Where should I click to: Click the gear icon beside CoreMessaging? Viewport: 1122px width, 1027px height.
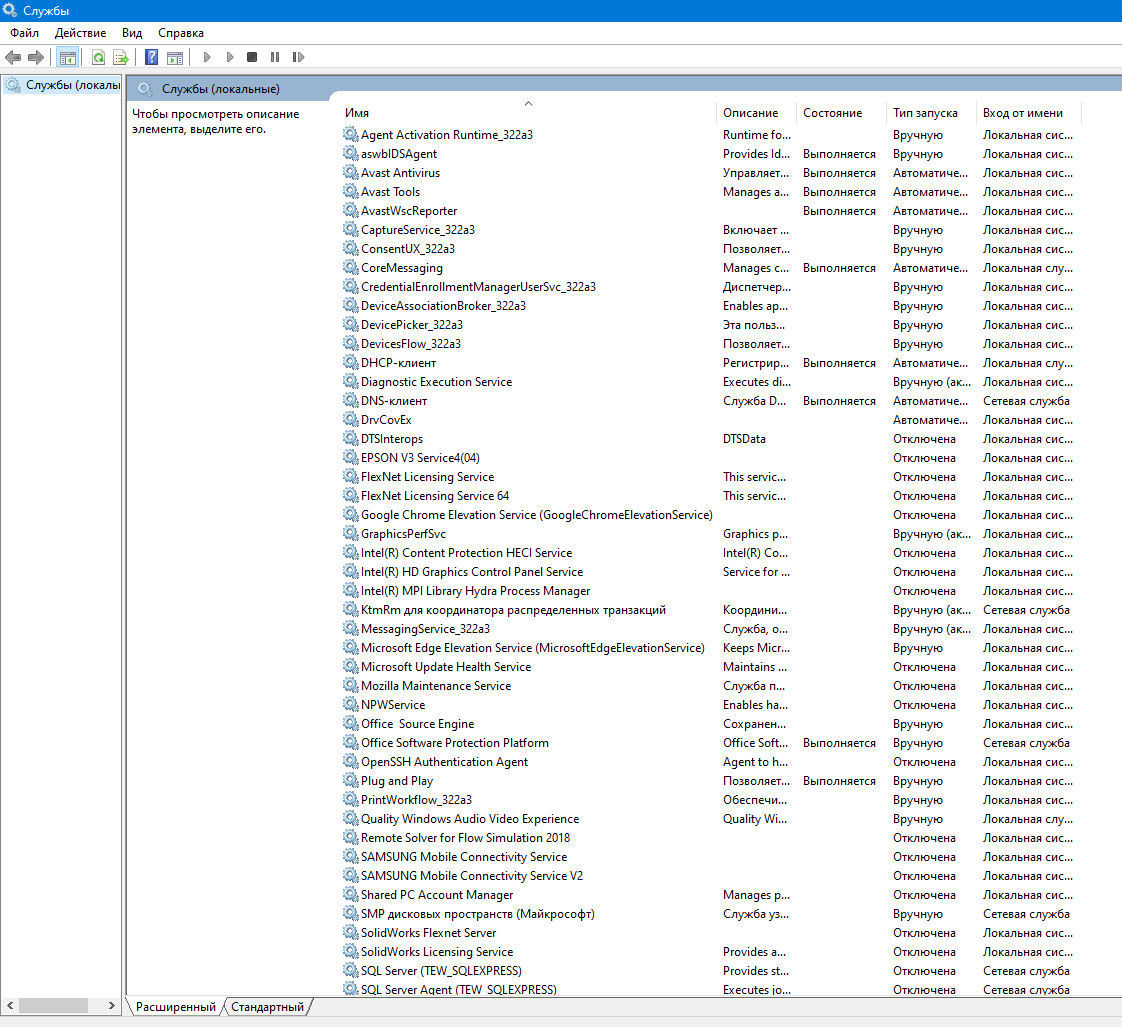coord(350,267)
